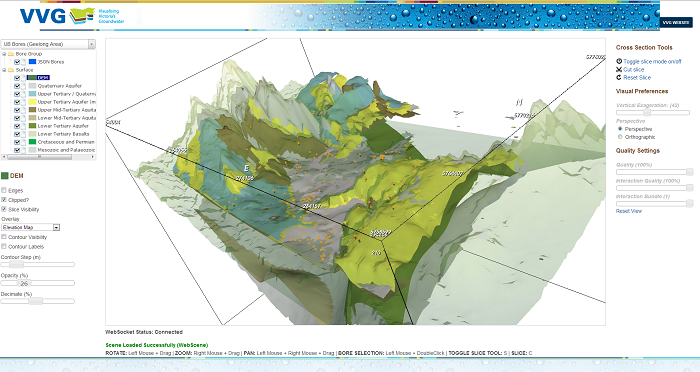Screen dimensions: 700x372
Task: Click the N compass label in 3D view
Action: point(519,103)
